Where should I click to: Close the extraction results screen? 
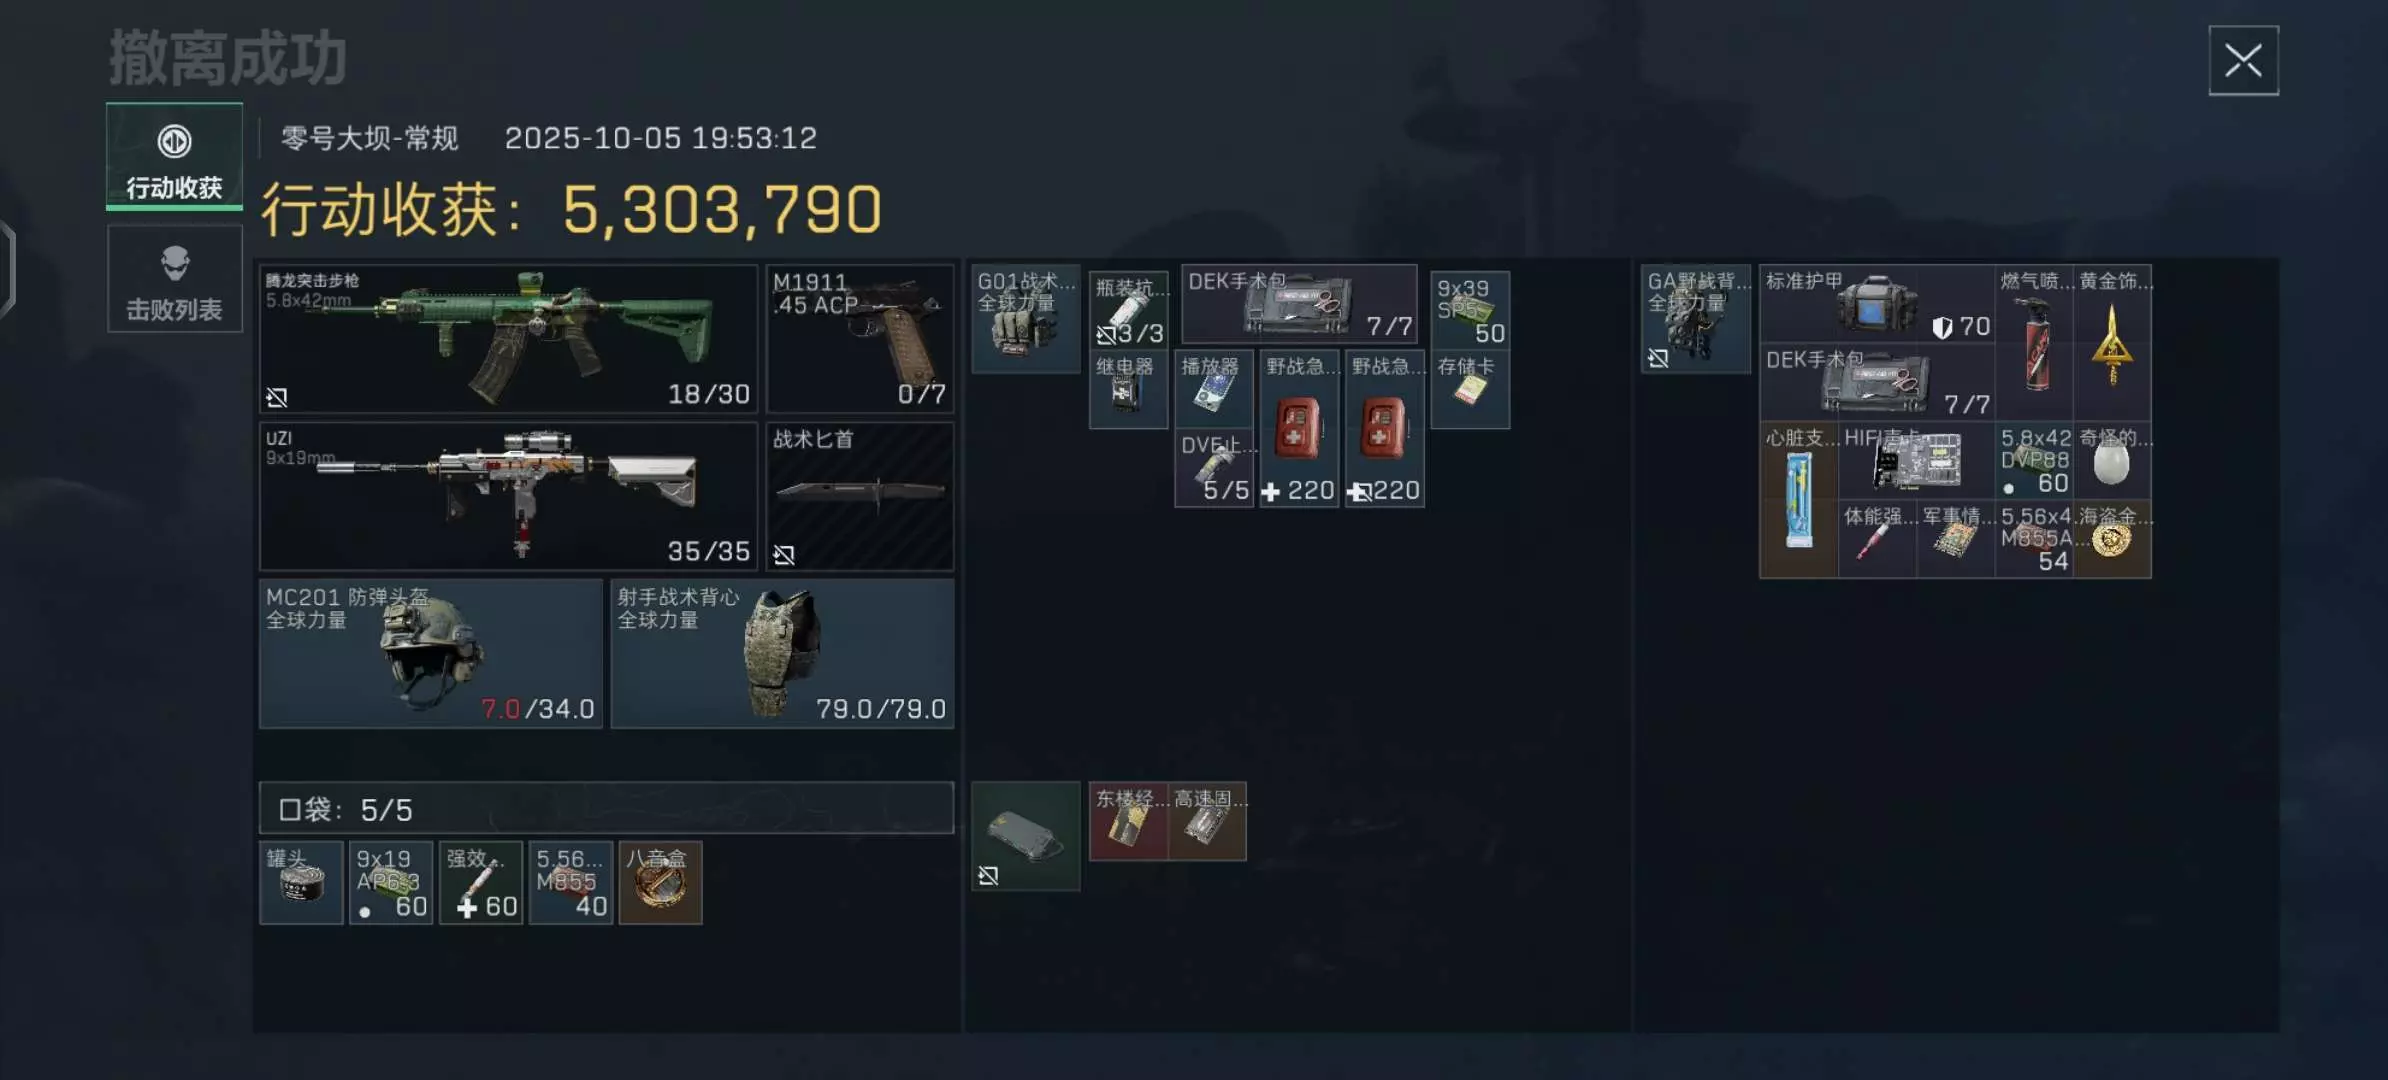(2243, 61)
